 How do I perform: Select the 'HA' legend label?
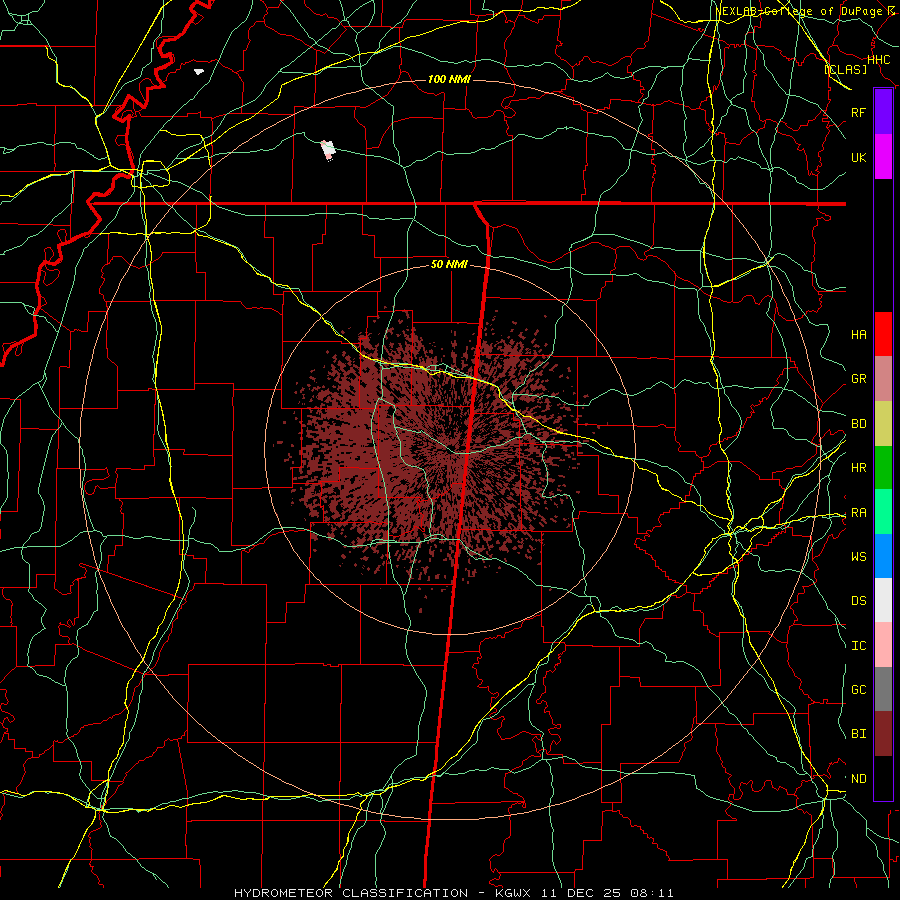click(x=858, y=335)
